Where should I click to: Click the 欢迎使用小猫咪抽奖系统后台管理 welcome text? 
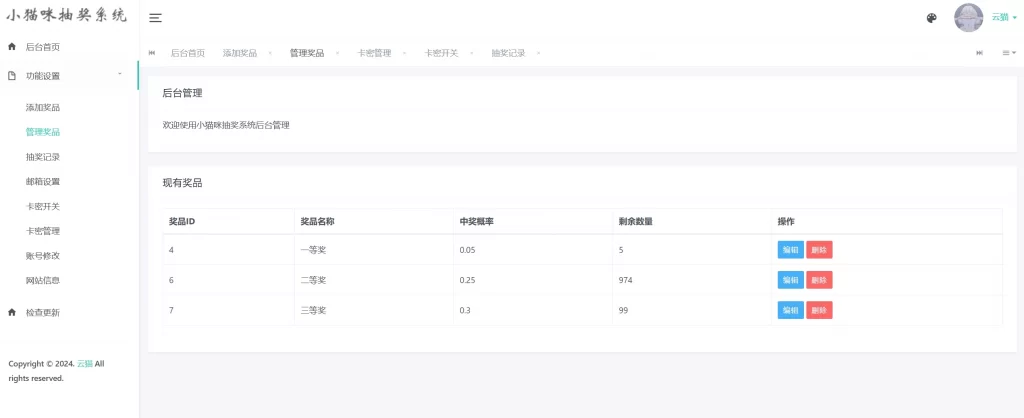point(226,125)
